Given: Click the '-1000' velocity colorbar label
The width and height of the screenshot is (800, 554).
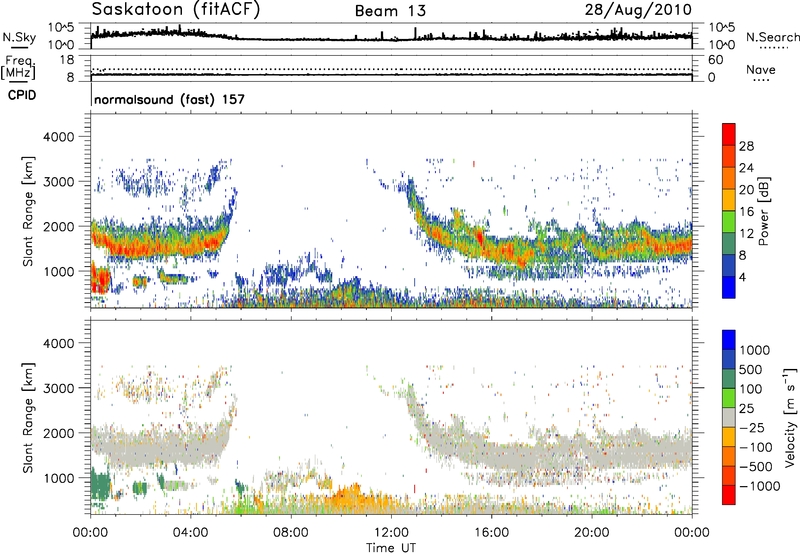Looking at the screenshot, I should coord(759,486).
